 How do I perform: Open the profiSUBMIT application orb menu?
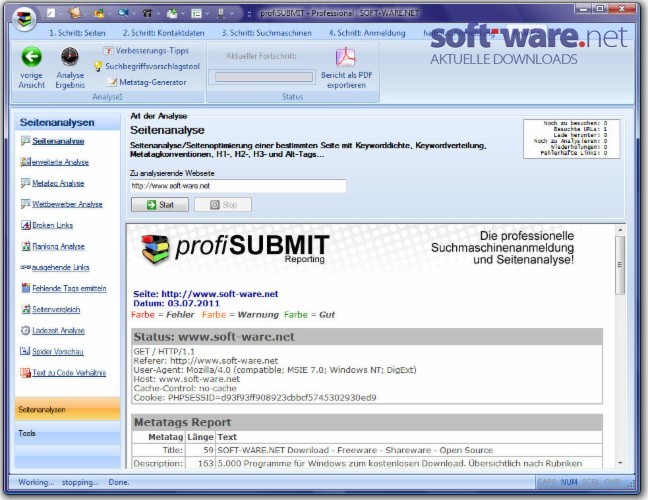click(x=24, y=18)
